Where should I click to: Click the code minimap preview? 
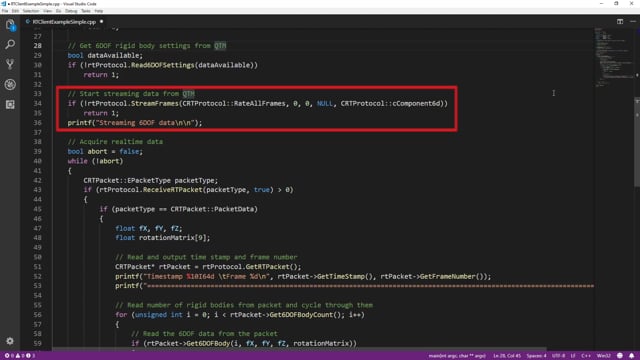[x=614, y=57]
